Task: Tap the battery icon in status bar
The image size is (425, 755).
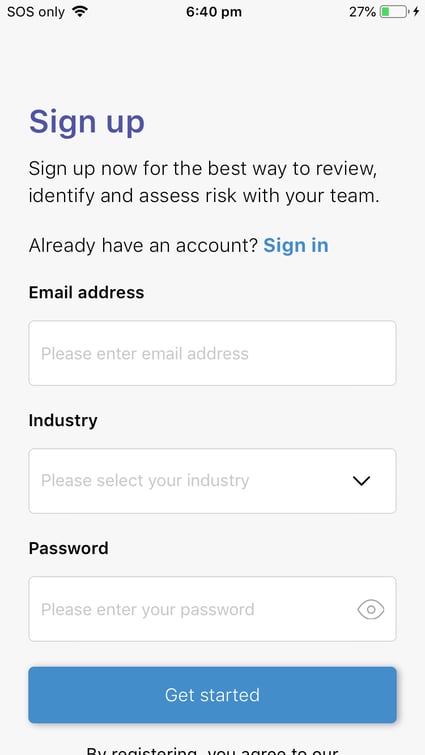Action: (x=394, y=12)
